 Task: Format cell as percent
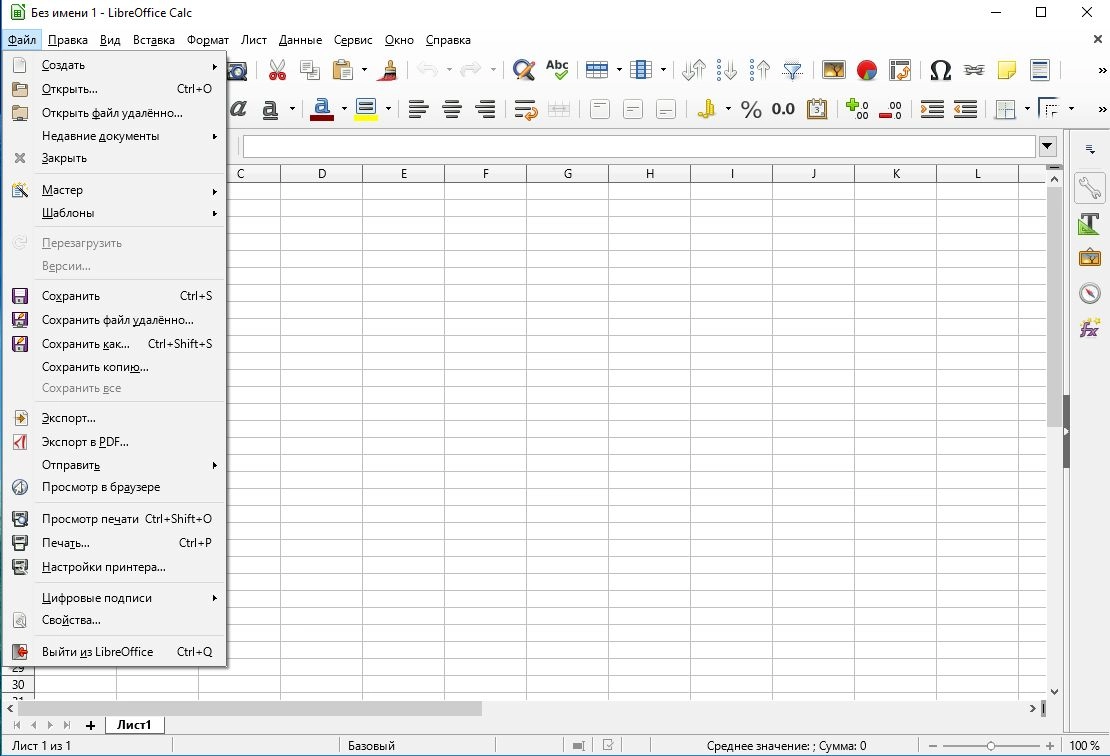pyautogui.click(x=750, y=108)
